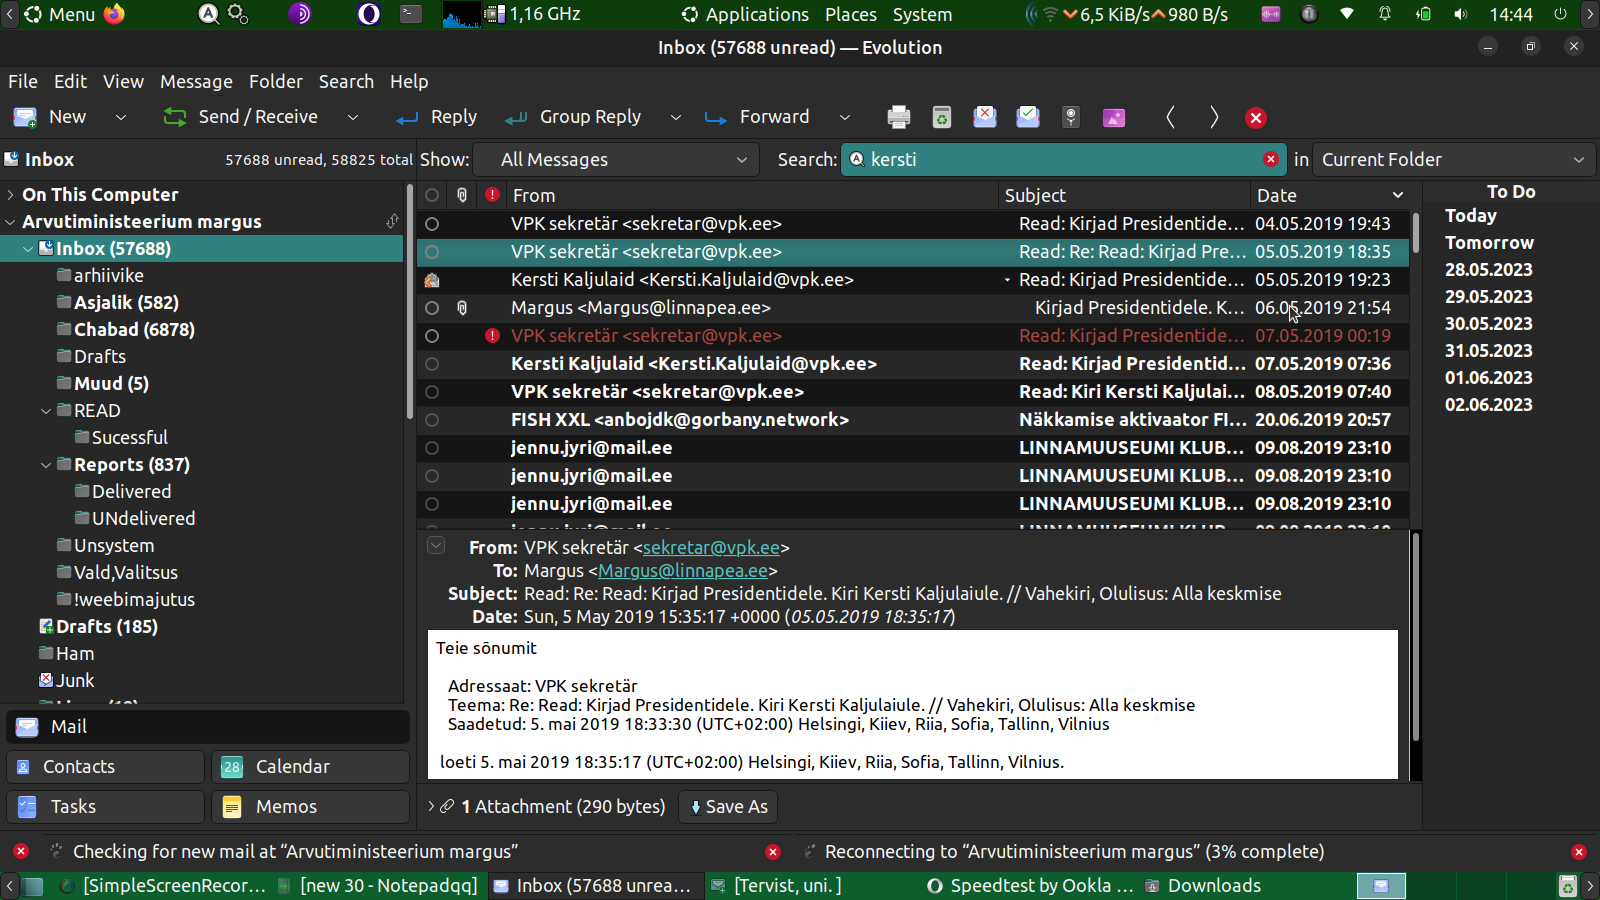The image size is (1600, 900).
Task: Collapse the Reports folder tree
Action: (x=46, y=465)
